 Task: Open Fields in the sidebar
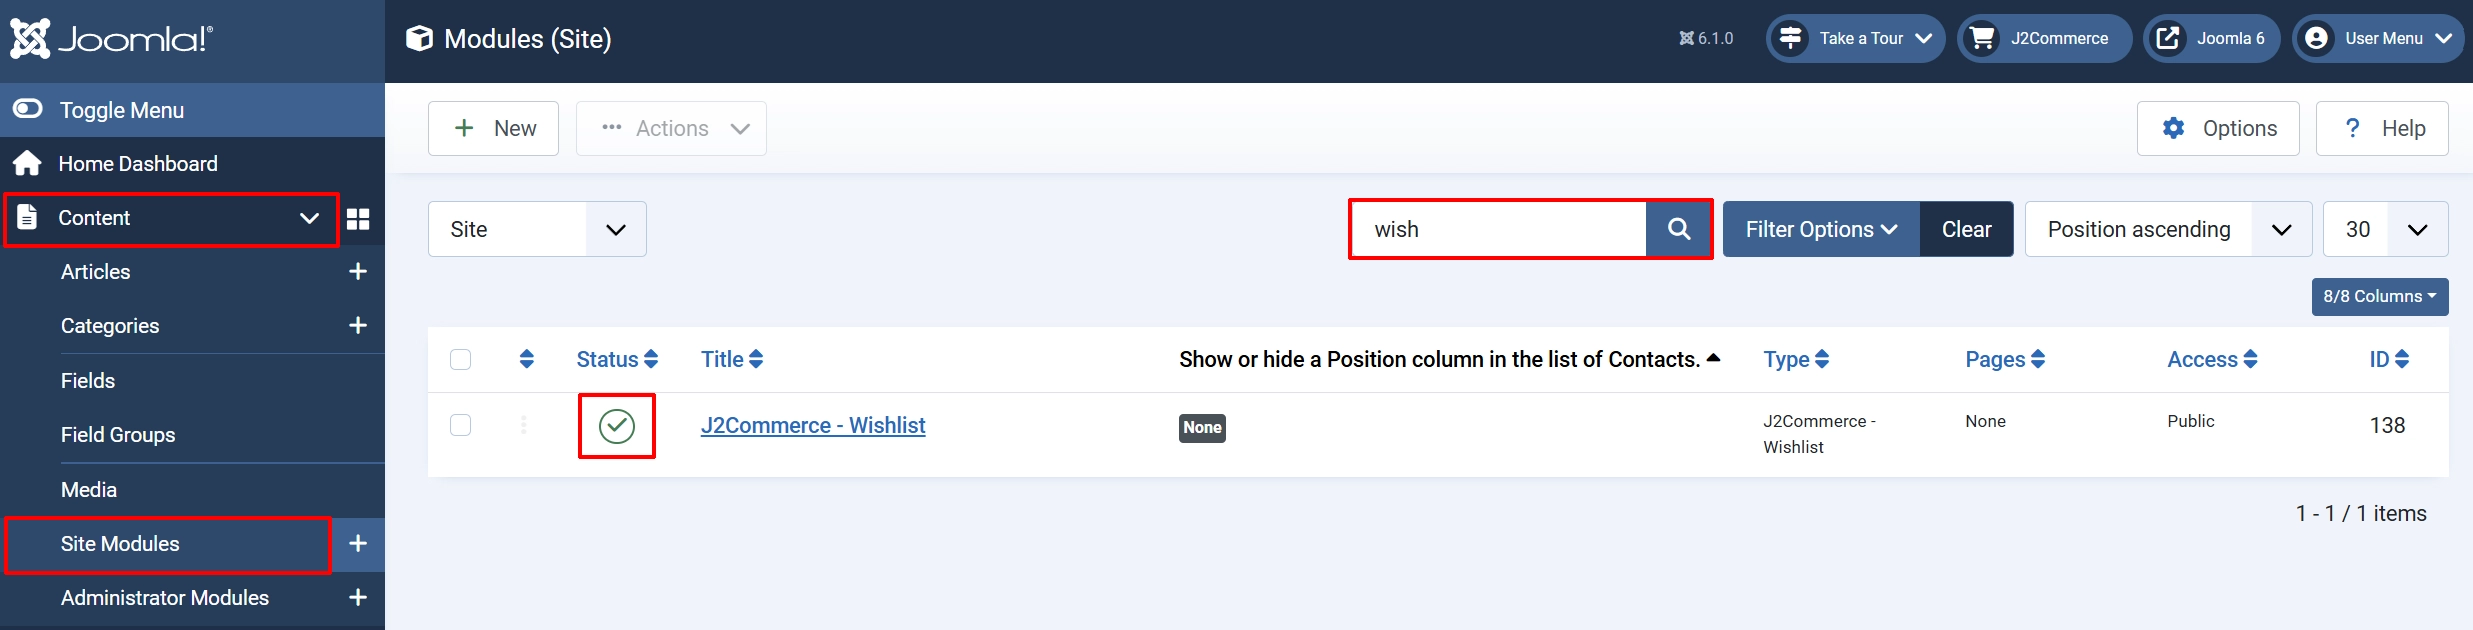(88, 381)
